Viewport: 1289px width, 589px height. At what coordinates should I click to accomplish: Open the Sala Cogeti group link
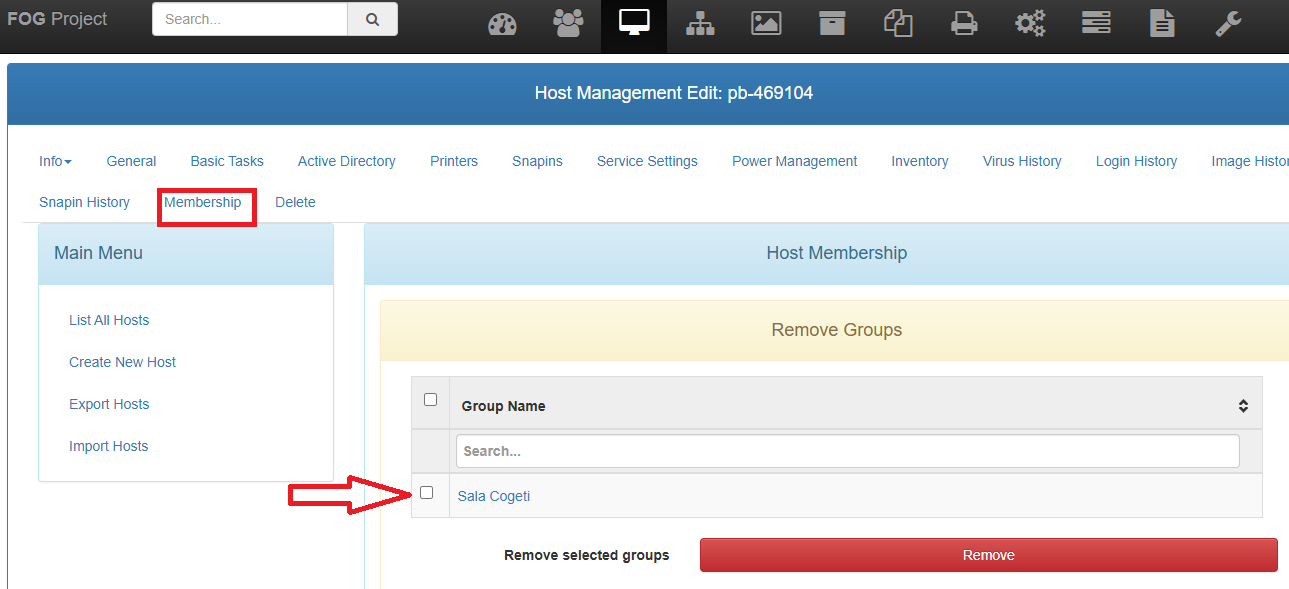(x=494, y=496)
